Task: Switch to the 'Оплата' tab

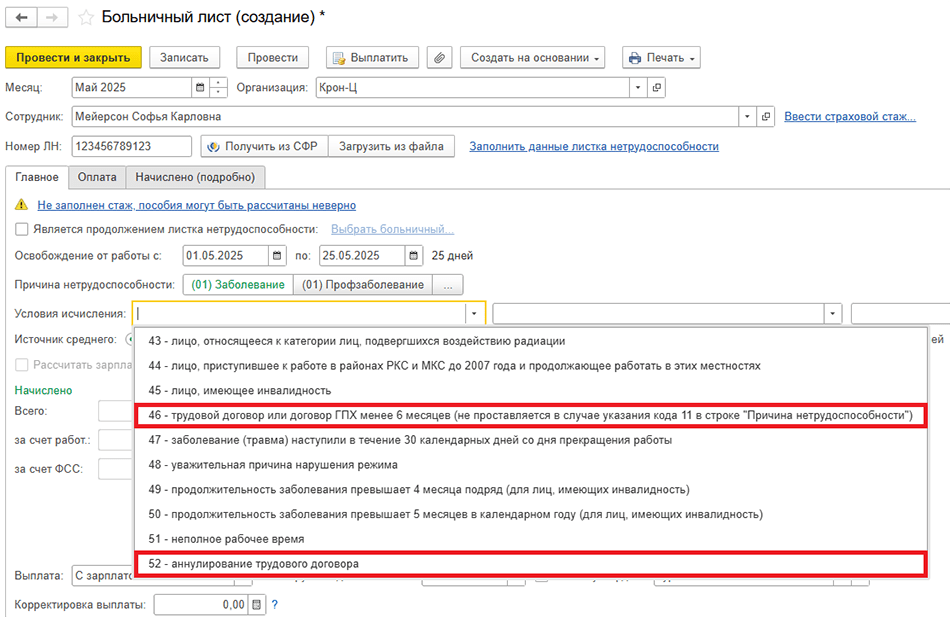Action: [97, 177]
